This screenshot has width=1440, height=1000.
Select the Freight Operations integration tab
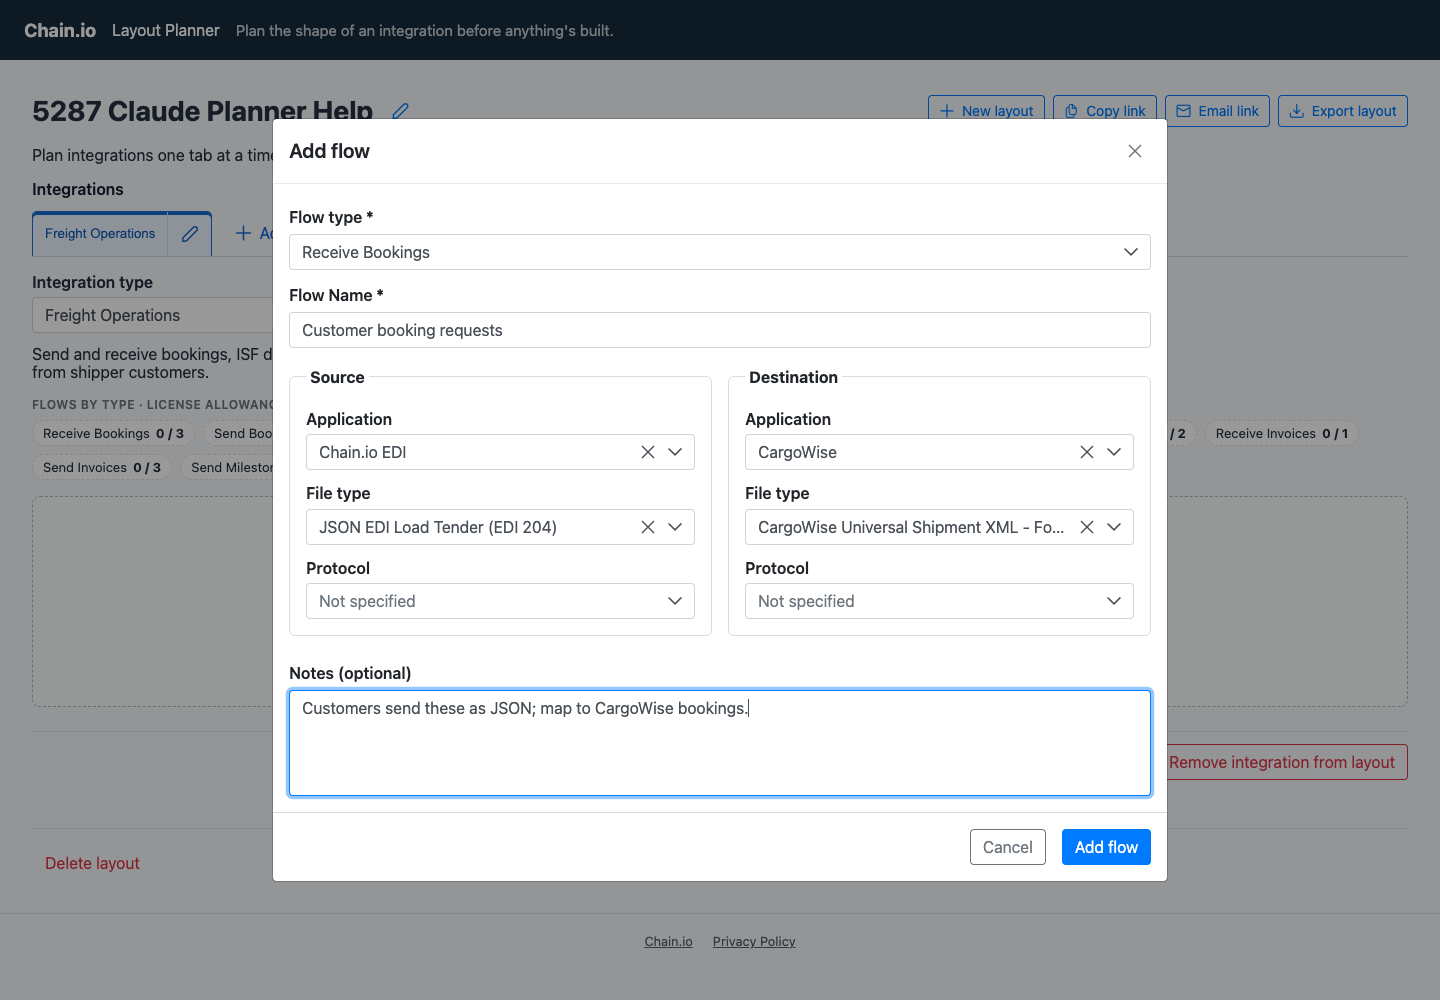[x=100, y=234]
